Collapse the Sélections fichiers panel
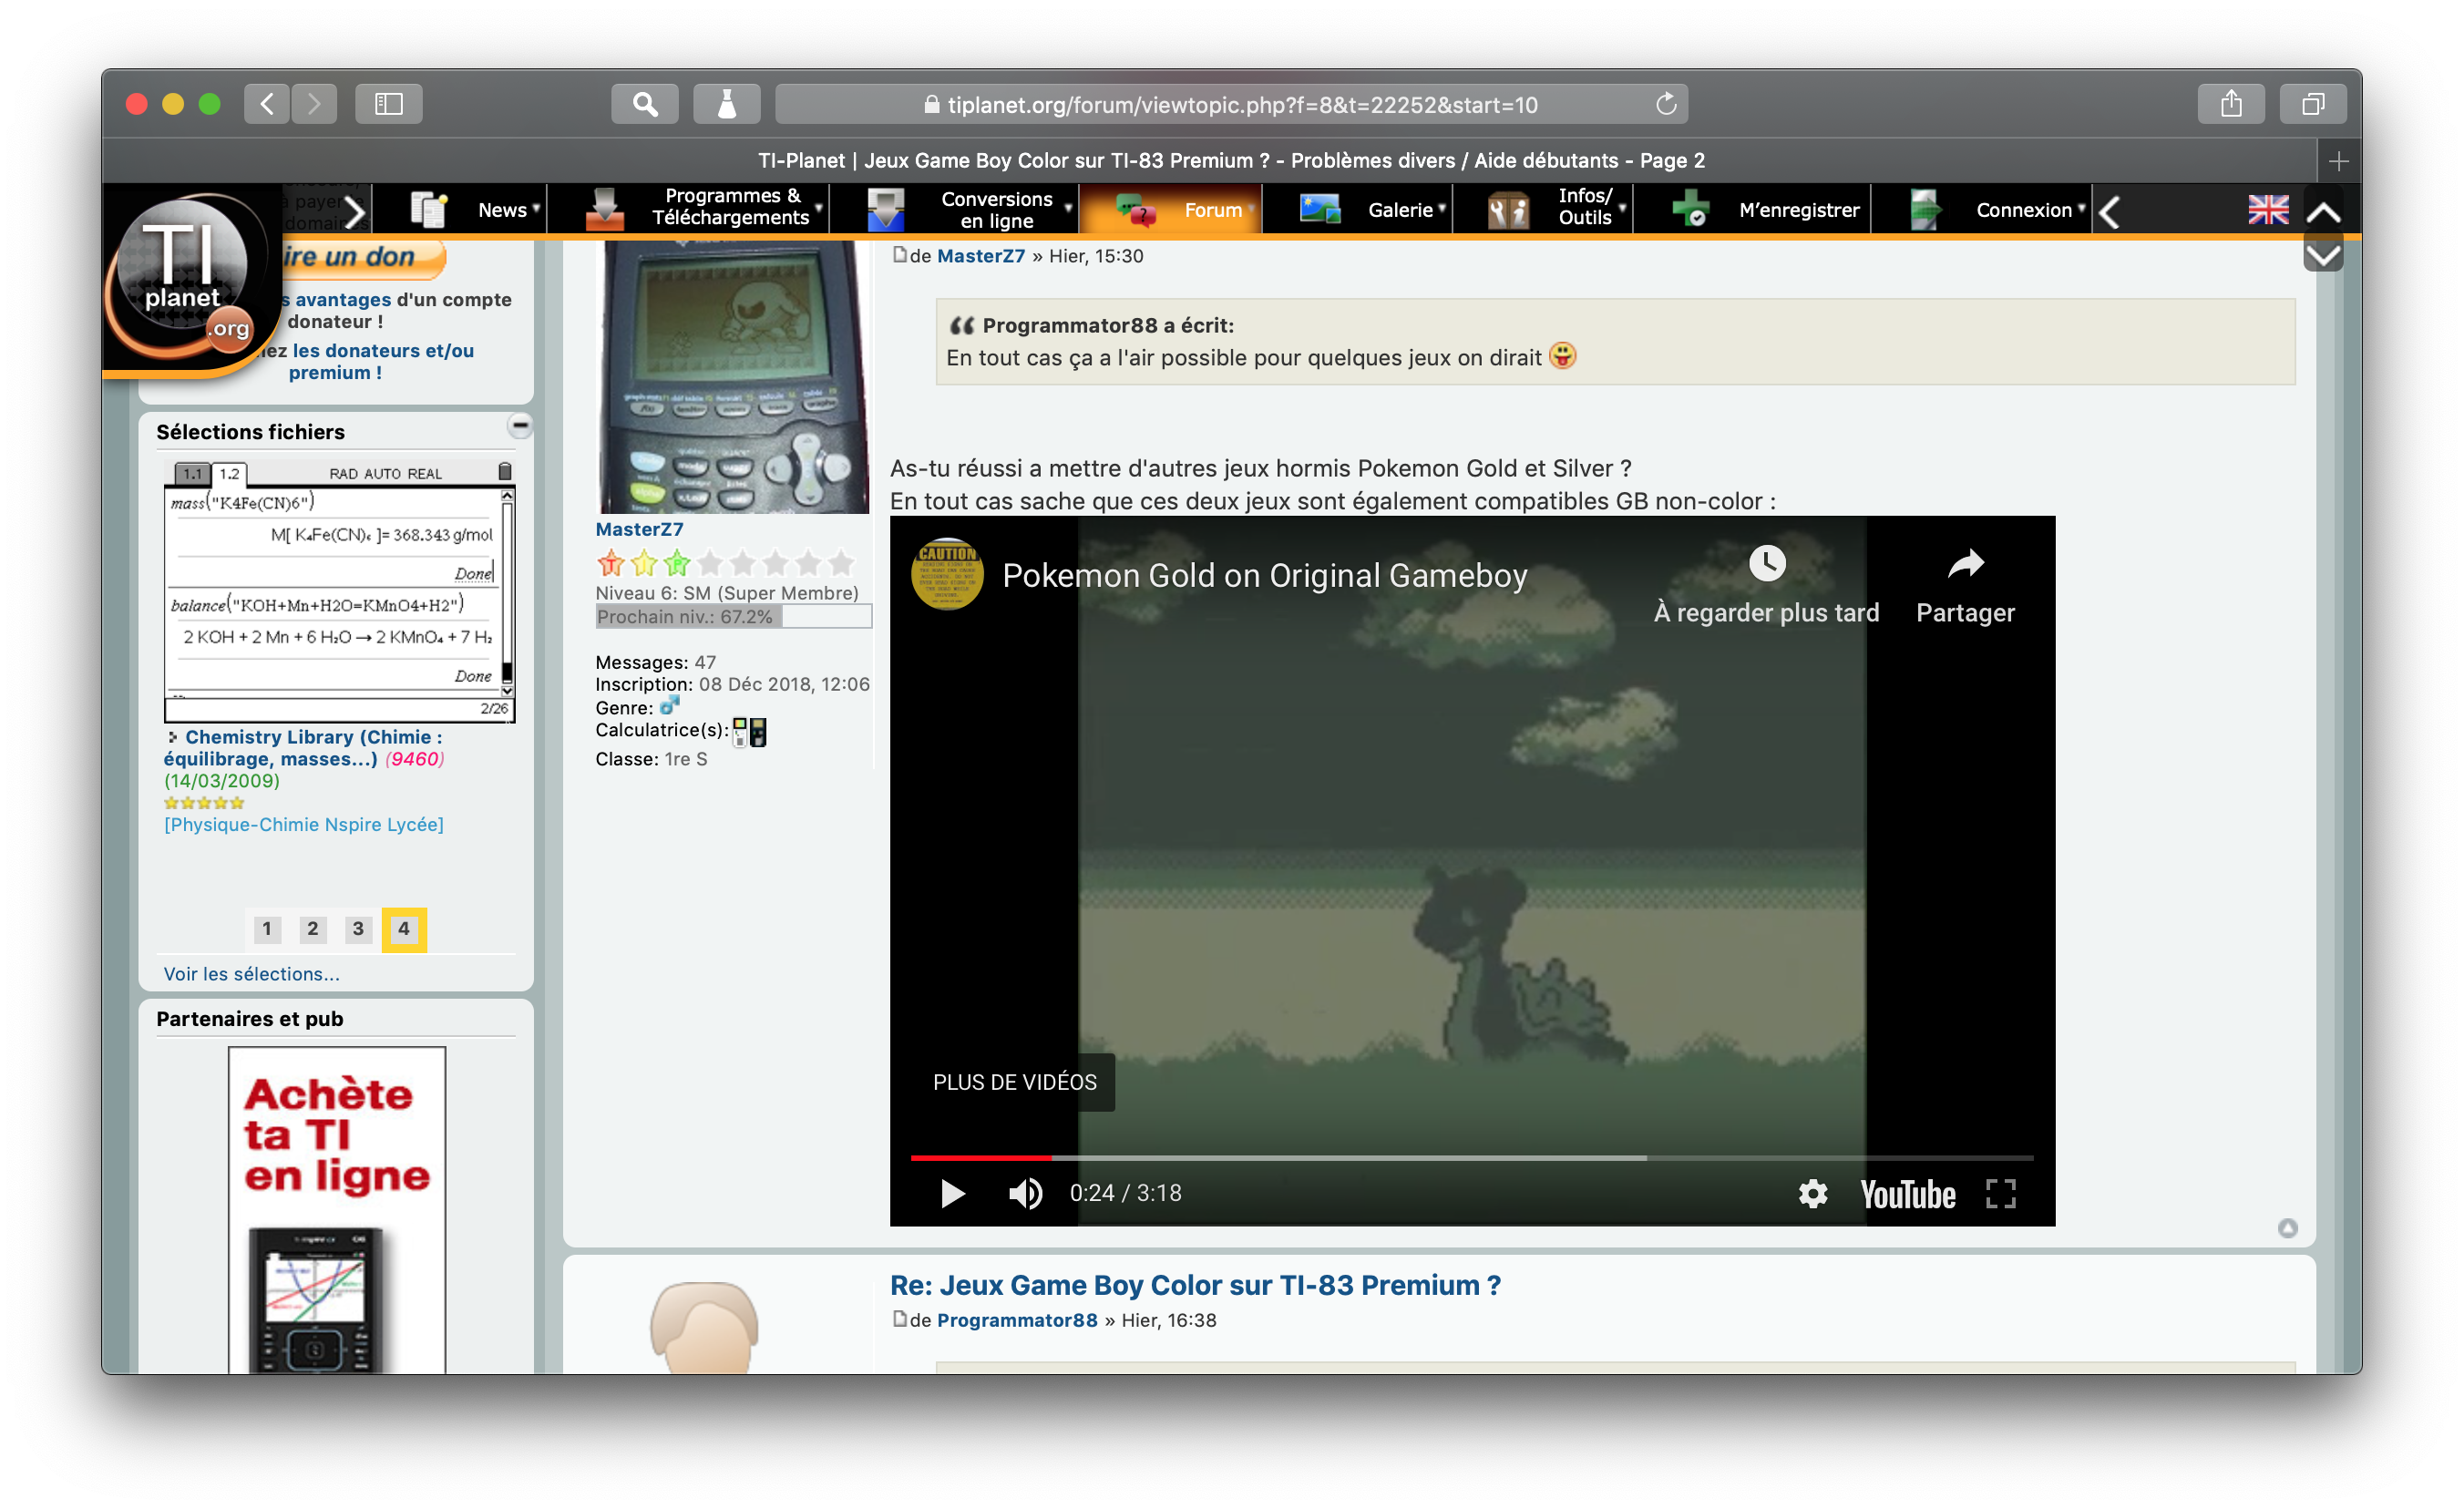 520,426
